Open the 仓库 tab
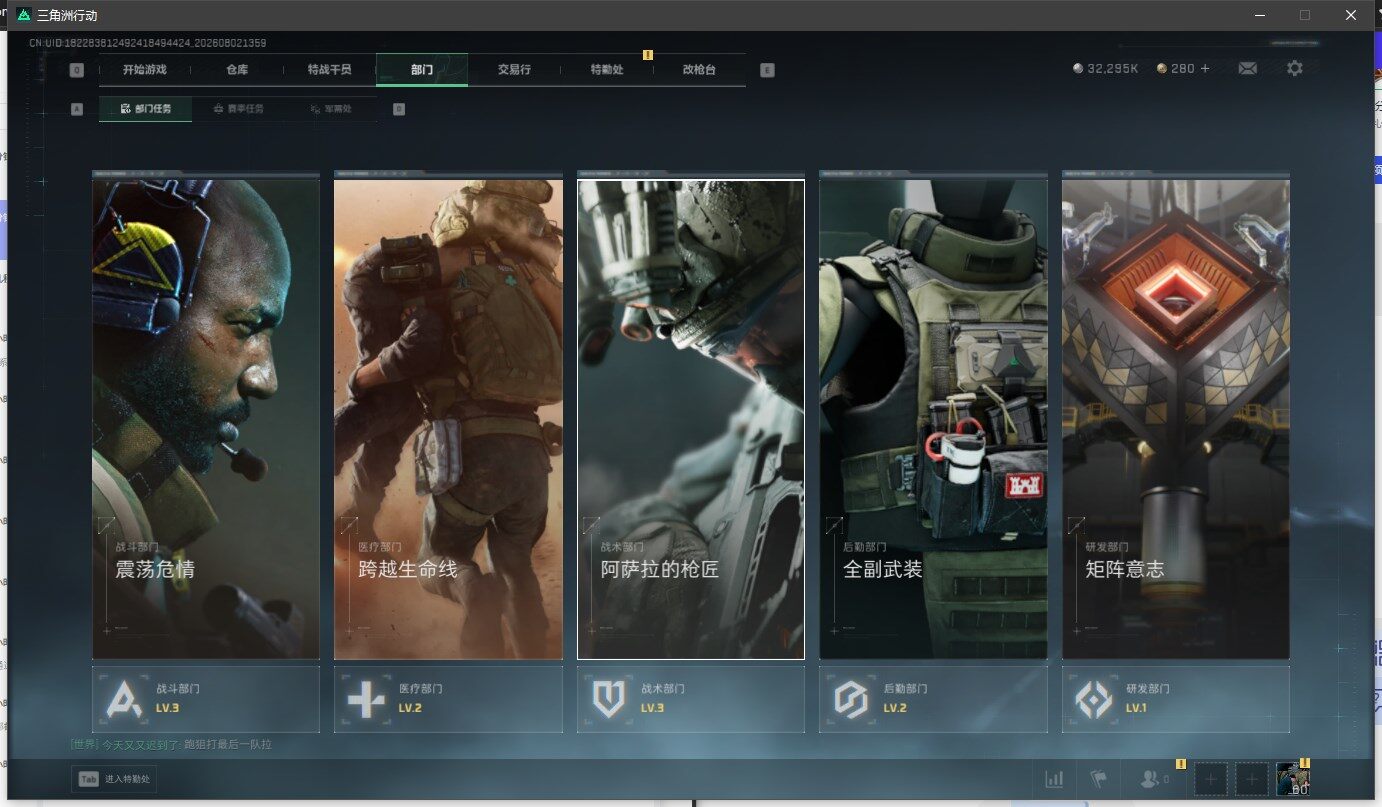 click(237, 70)
